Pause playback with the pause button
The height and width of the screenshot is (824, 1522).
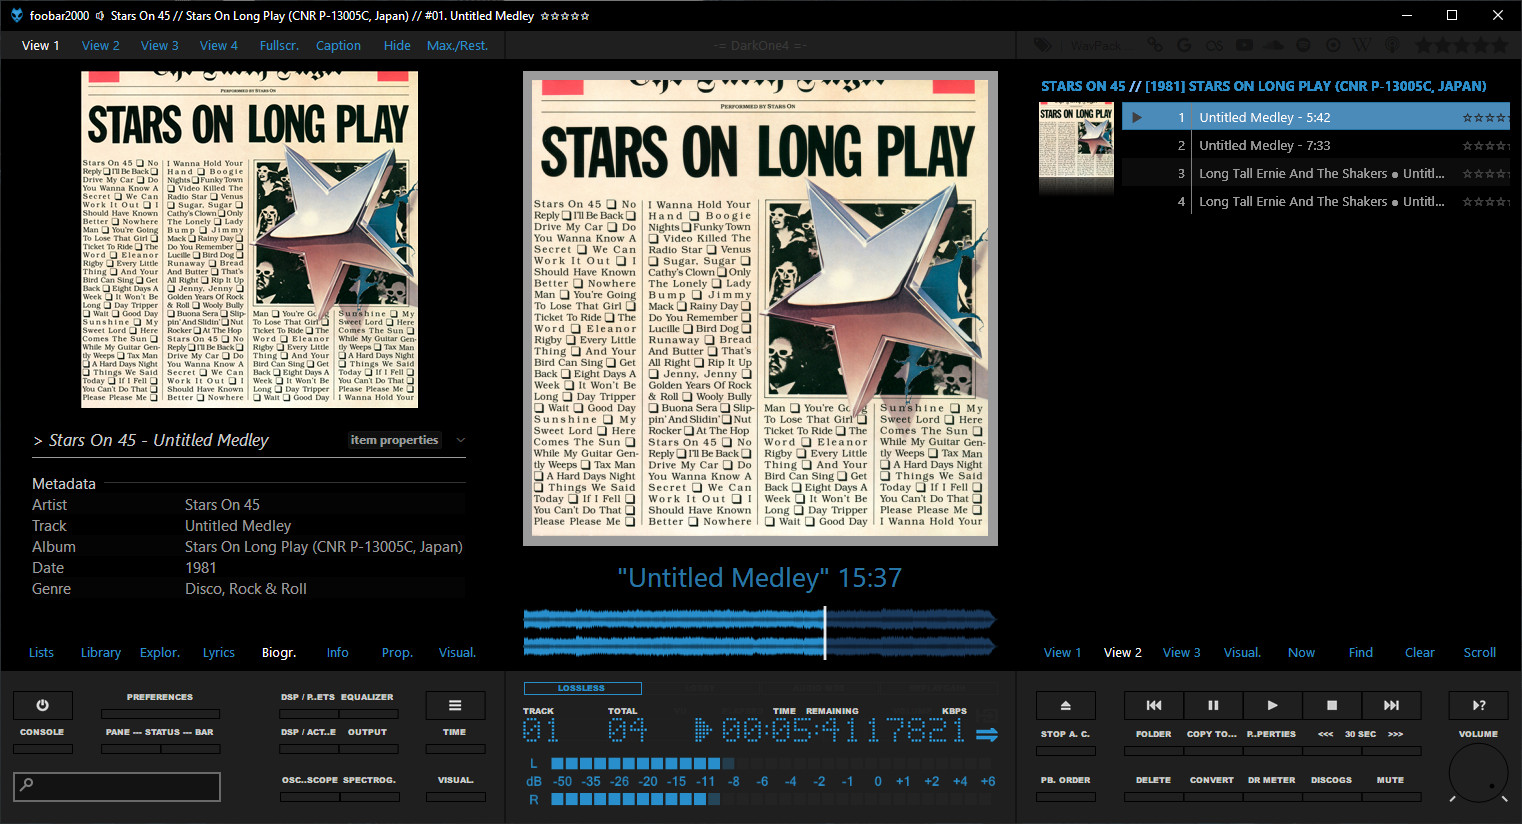(1213, 705)
